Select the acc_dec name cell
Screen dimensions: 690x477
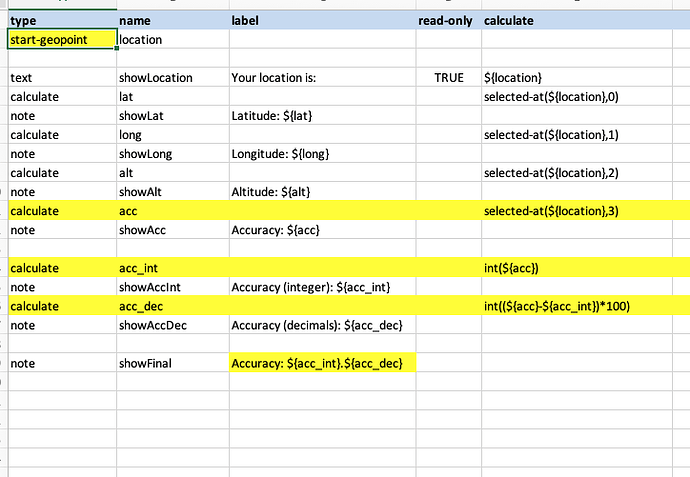170,306
